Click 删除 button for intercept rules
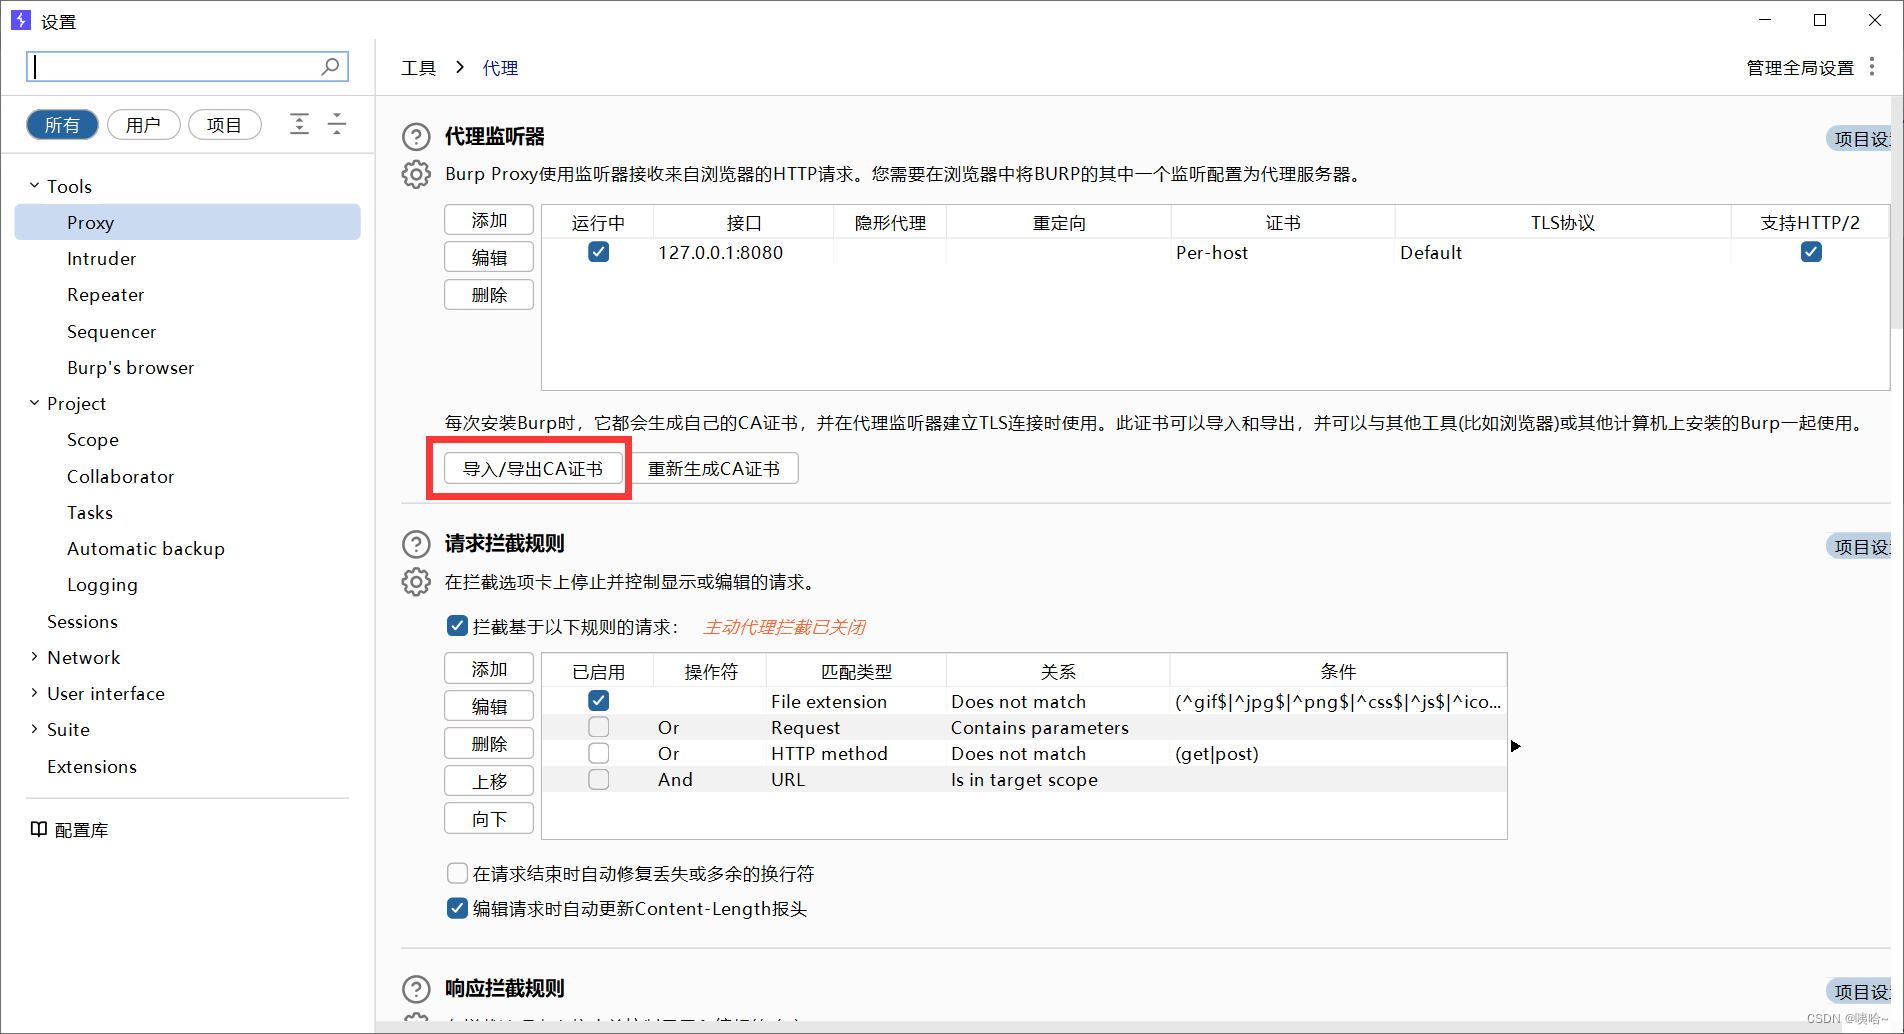 click(489, 743)
